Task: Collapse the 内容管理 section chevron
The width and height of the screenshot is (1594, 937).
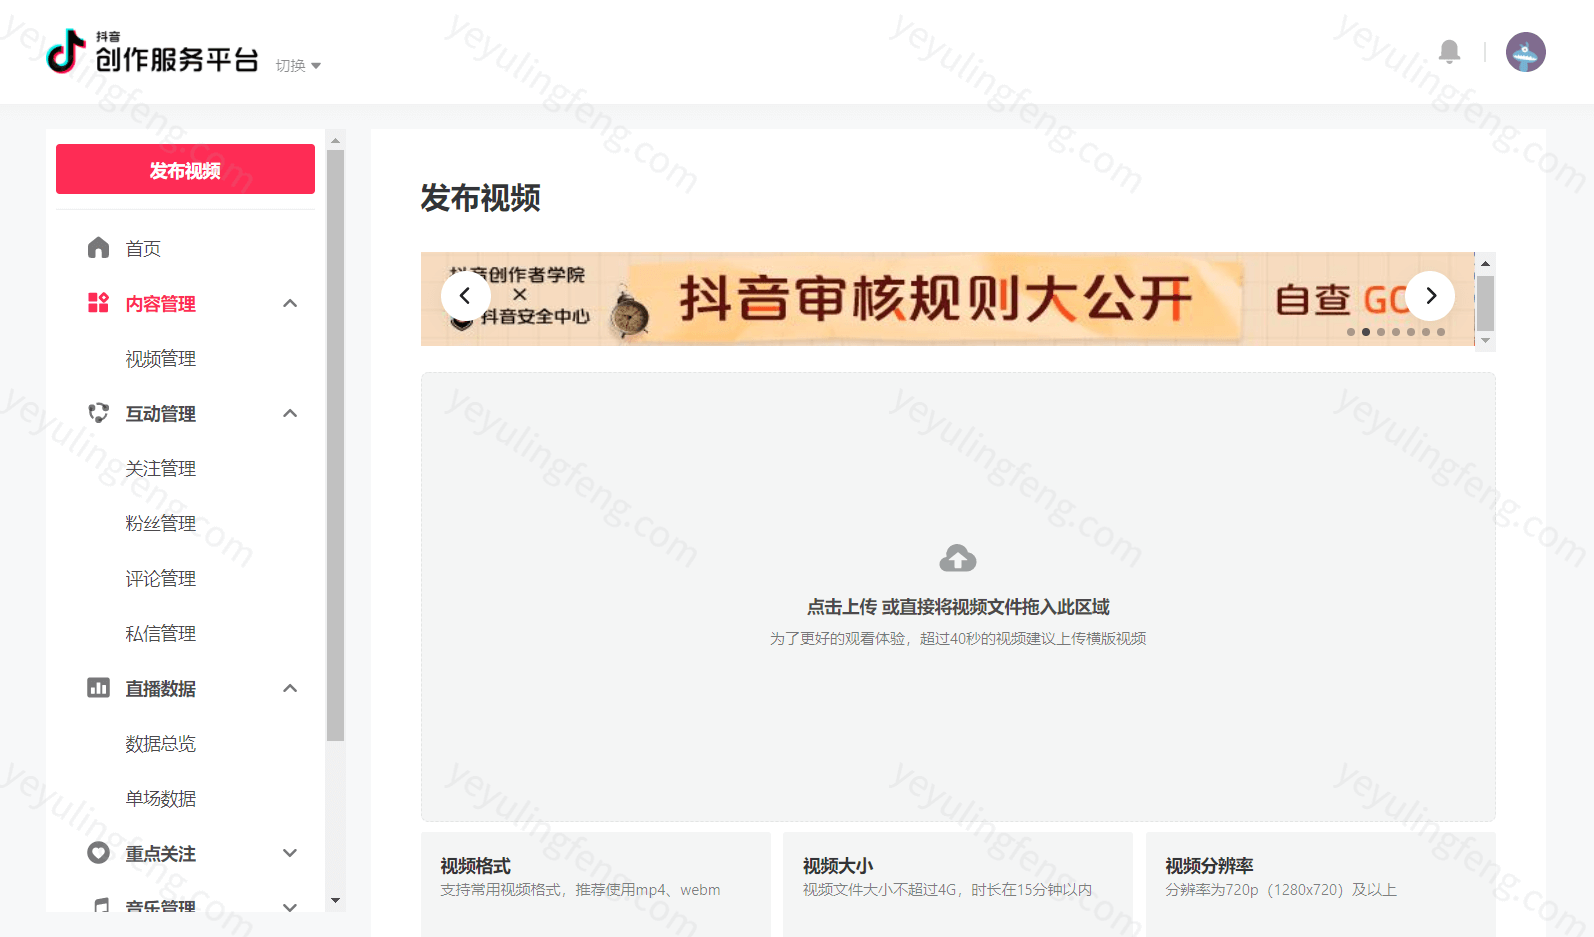Action: click(290, 303)
